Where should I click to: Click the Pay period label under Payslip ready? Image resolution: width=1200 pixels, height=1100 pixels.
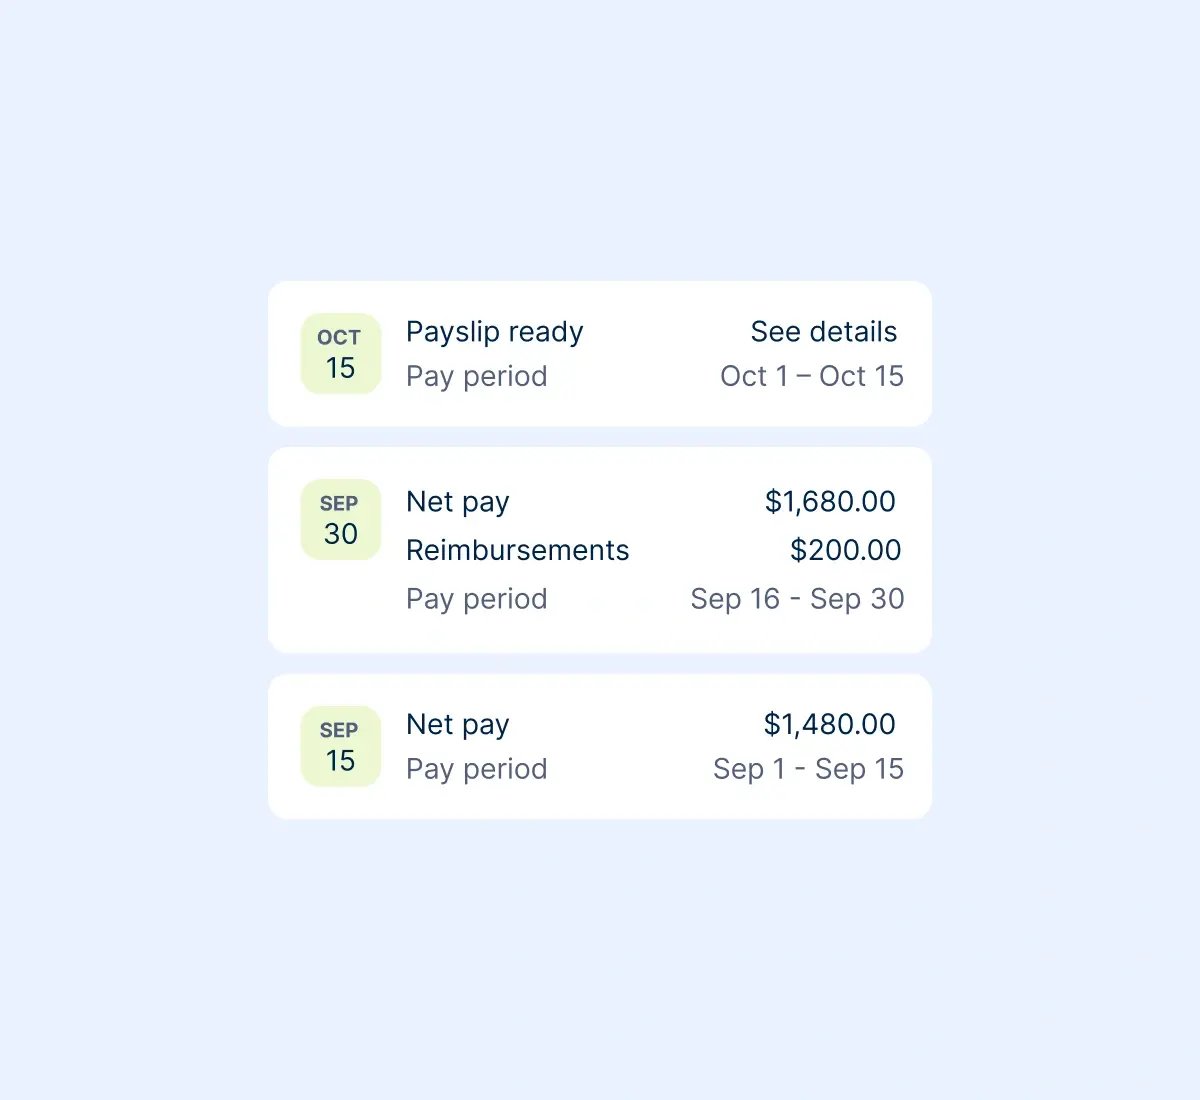[x=476, y=376]
